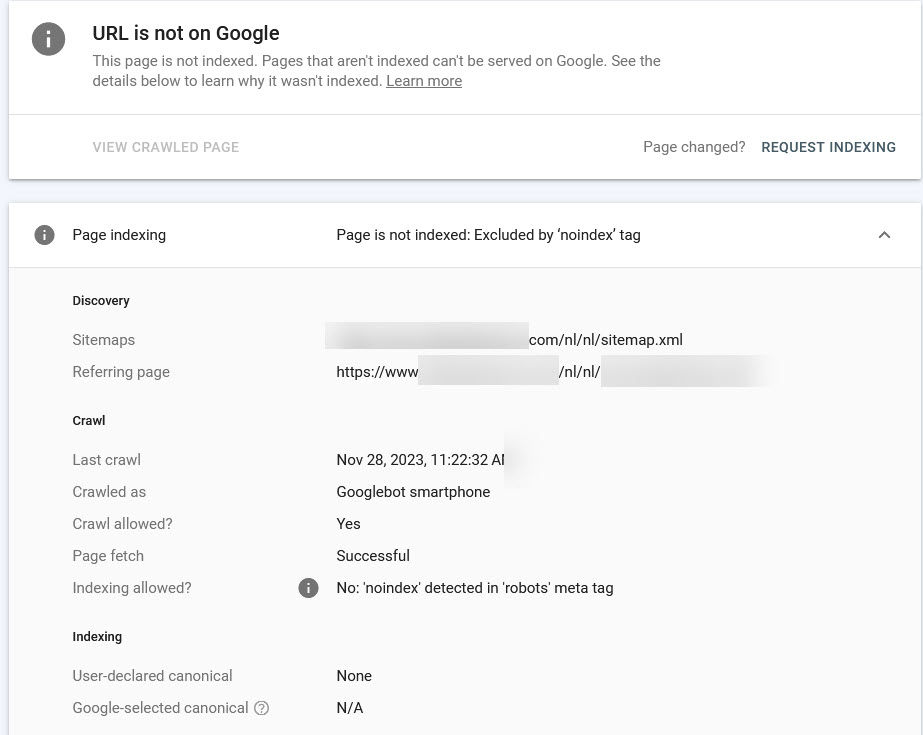
Task: Open help icon for Google-selected canonical
Action: pyautogui.click(x=261, y=708)
